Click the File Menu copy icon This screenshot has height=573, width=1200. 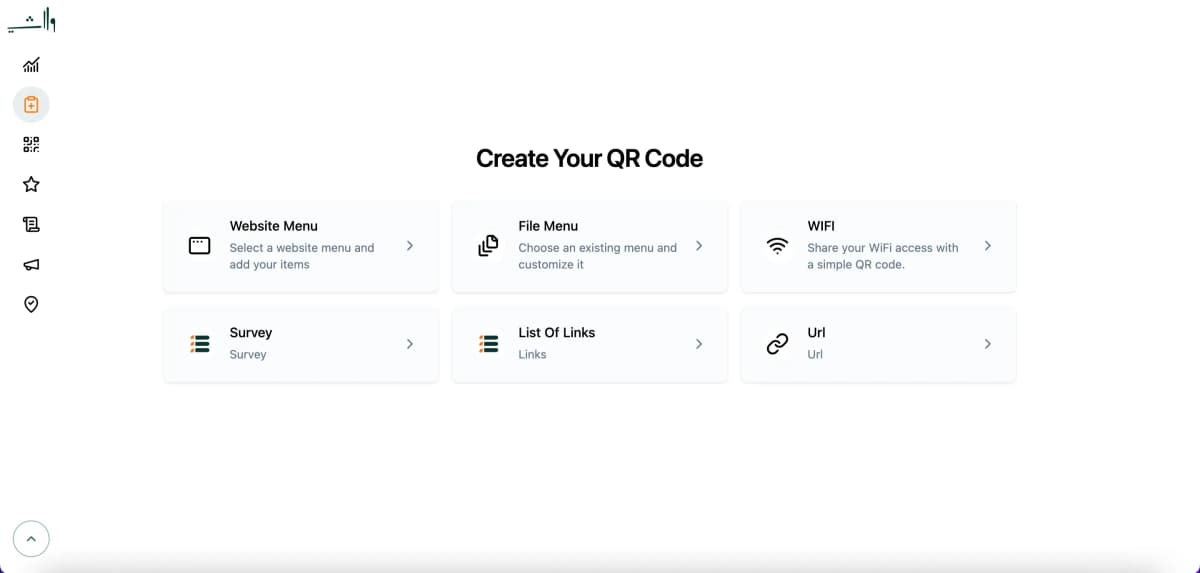pos(488,246)
